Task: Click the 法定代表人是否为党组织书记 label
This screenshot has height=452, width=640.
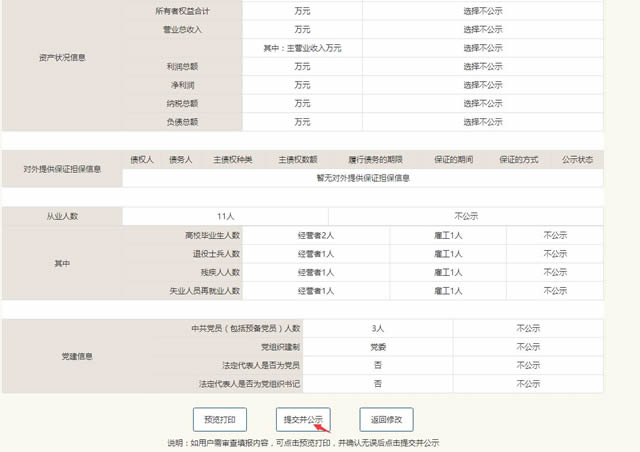Action: 249,384
